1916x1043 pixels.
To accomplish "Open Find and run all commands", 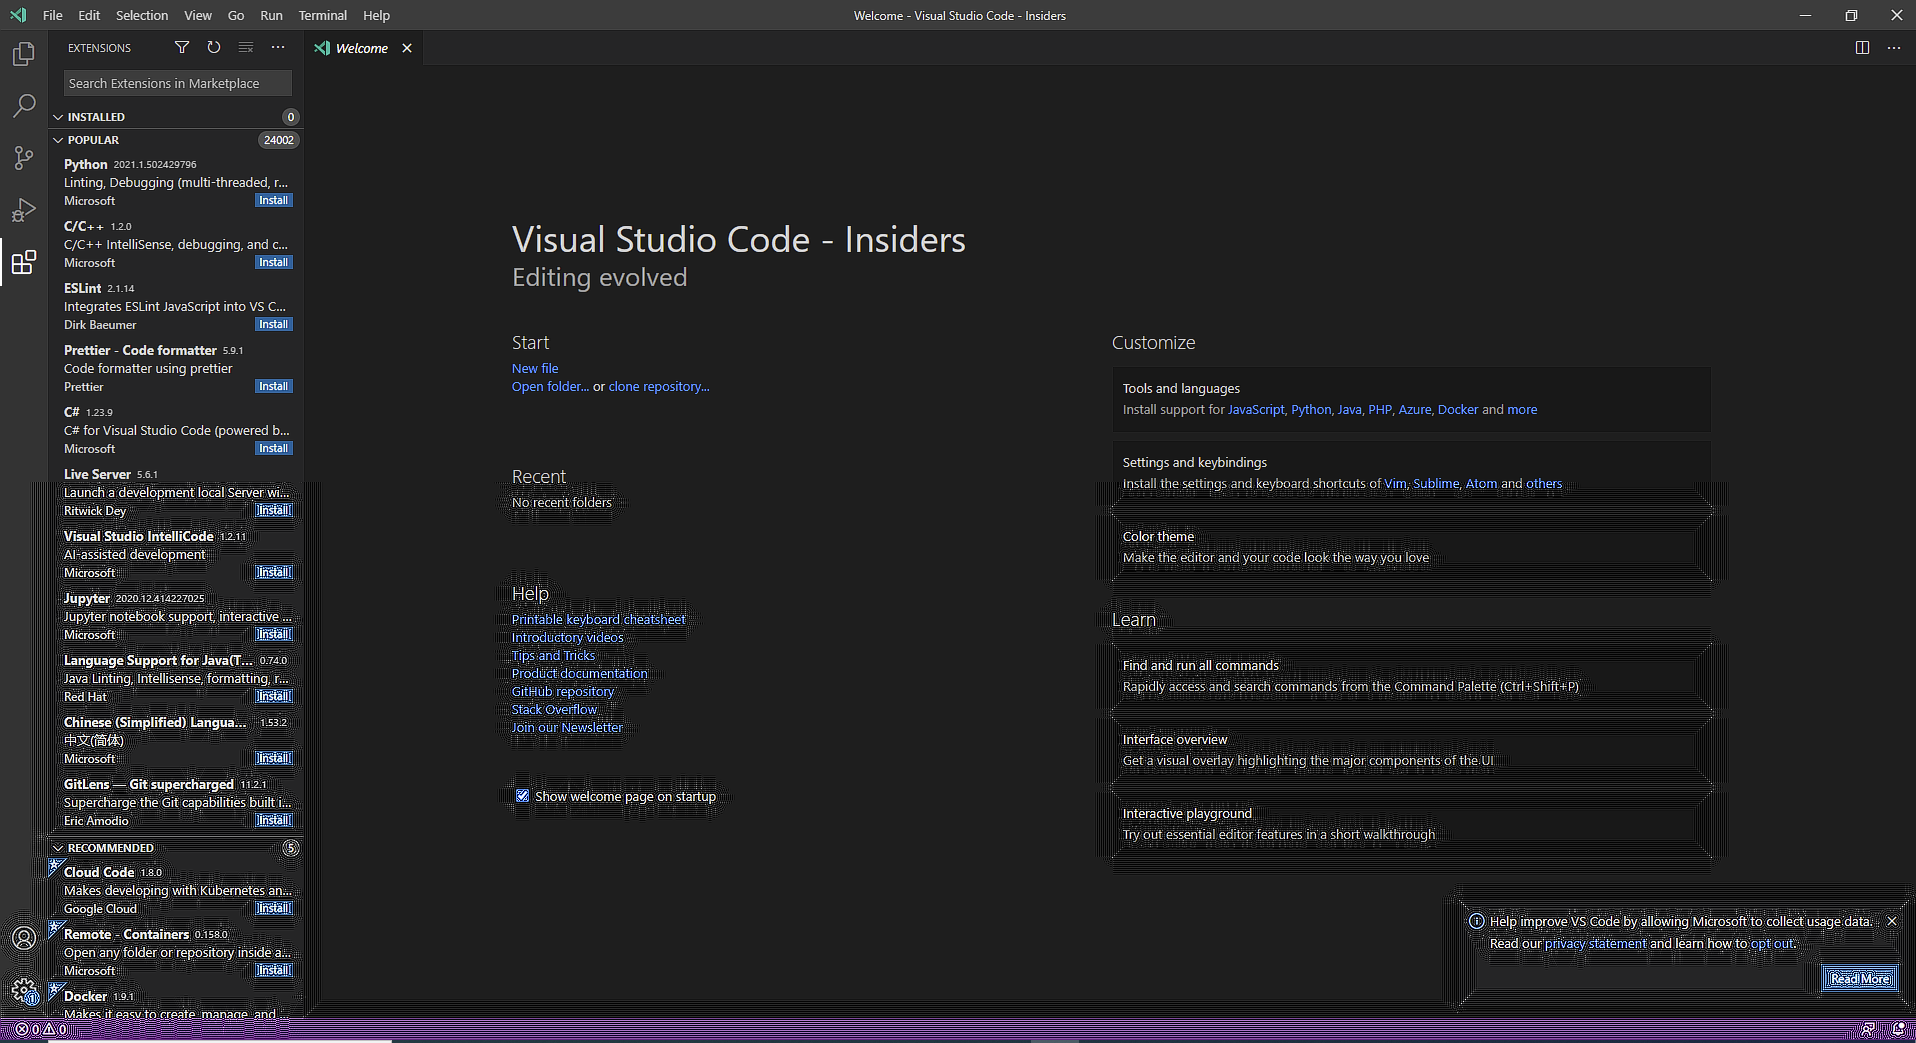I will pos(1411,676).
